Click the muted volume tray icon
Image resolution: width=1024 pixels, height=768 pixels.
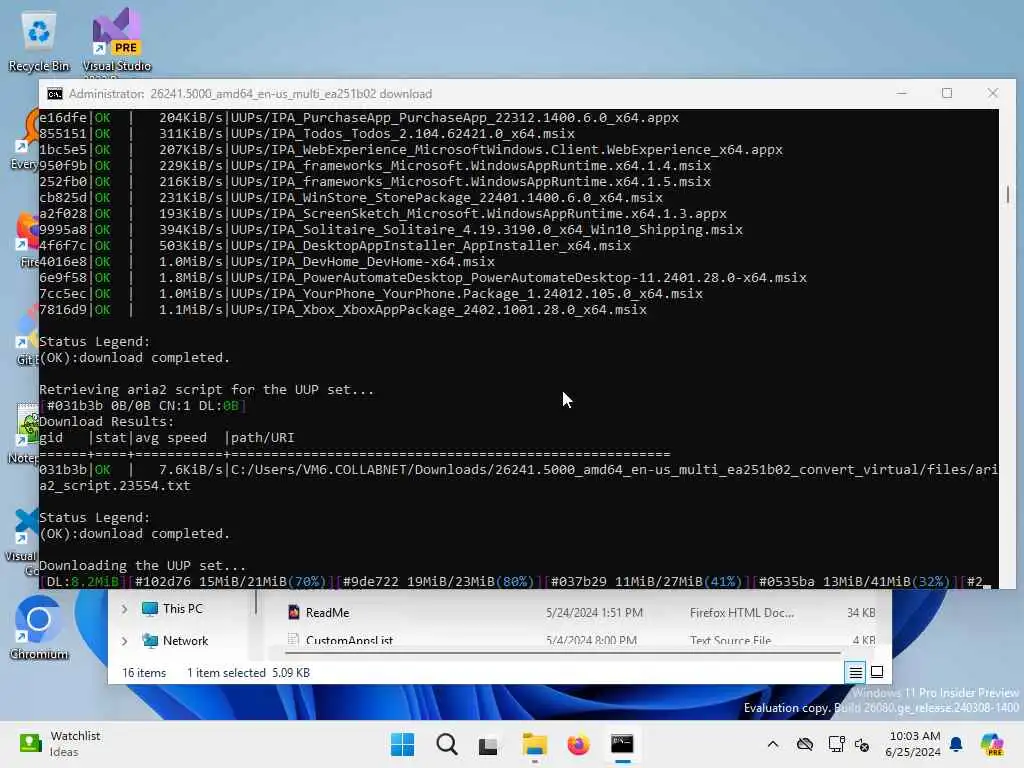coord(862,744)
